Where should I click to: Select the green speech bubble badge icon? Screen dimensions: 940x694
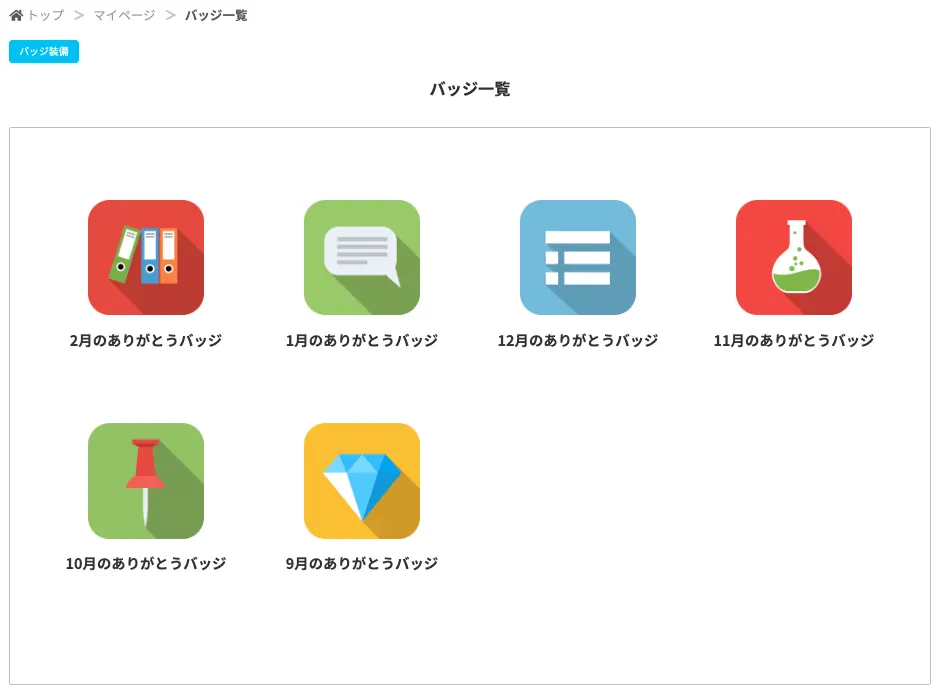click(x=362, y=257)
